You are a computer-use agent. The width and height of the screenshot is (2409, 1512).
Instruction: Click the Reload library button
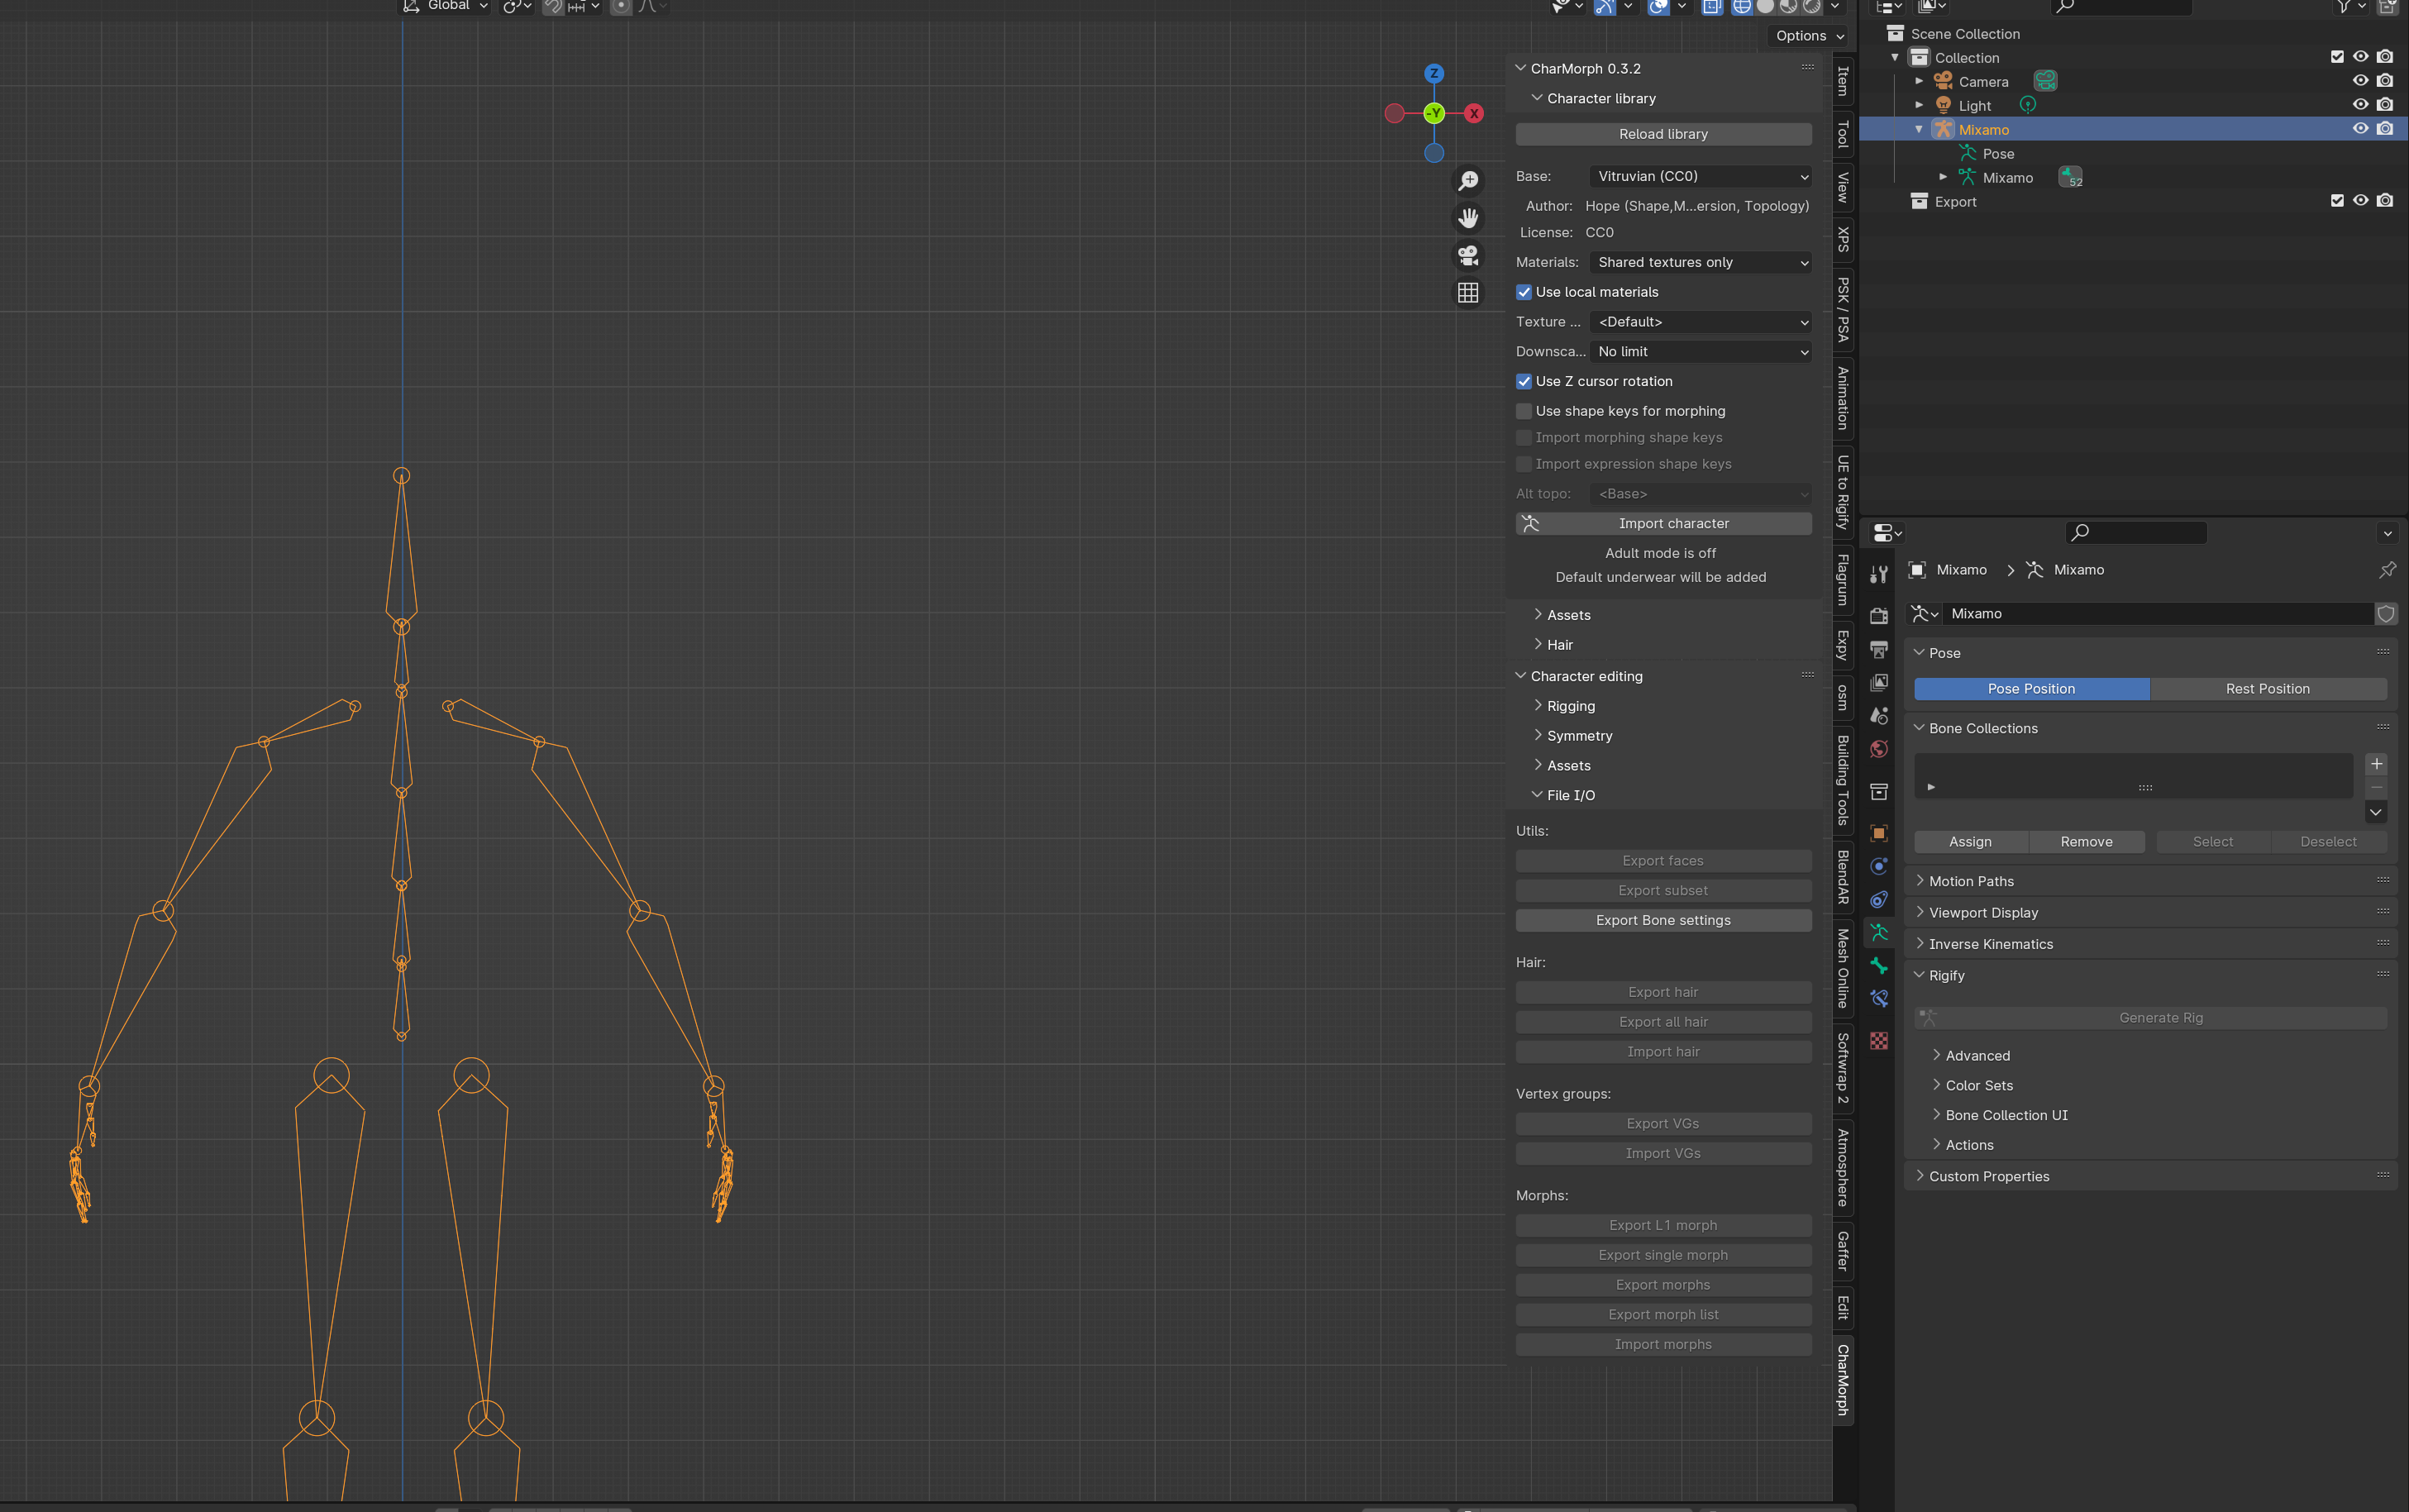tap(1663, 134)
